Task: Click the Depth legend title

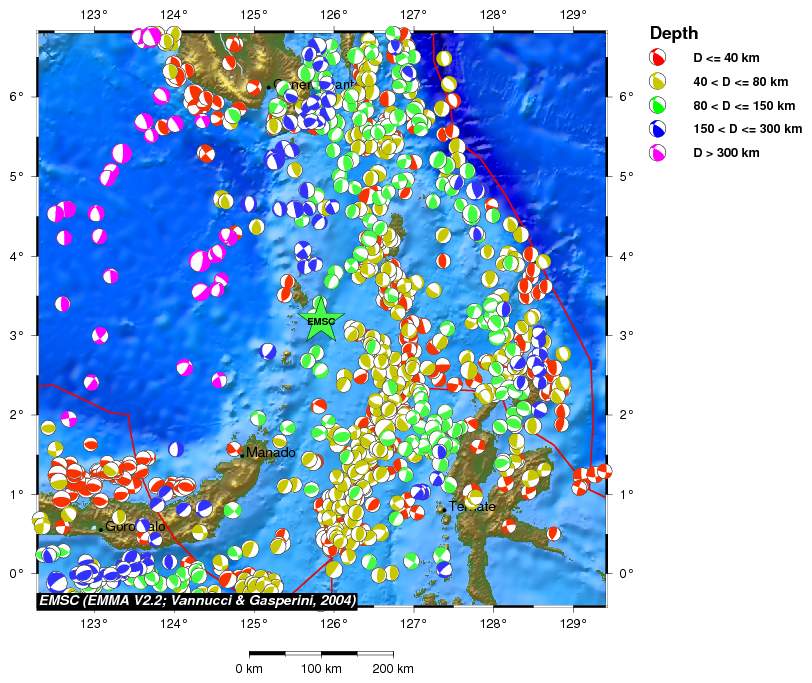Action: [x=674, y=32]
